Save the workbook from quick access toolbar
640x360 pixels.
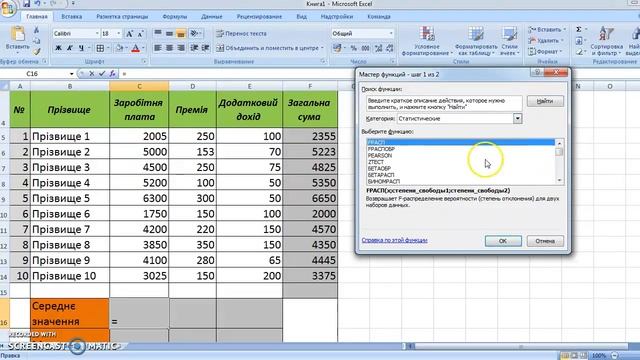[x=27, y=4]
